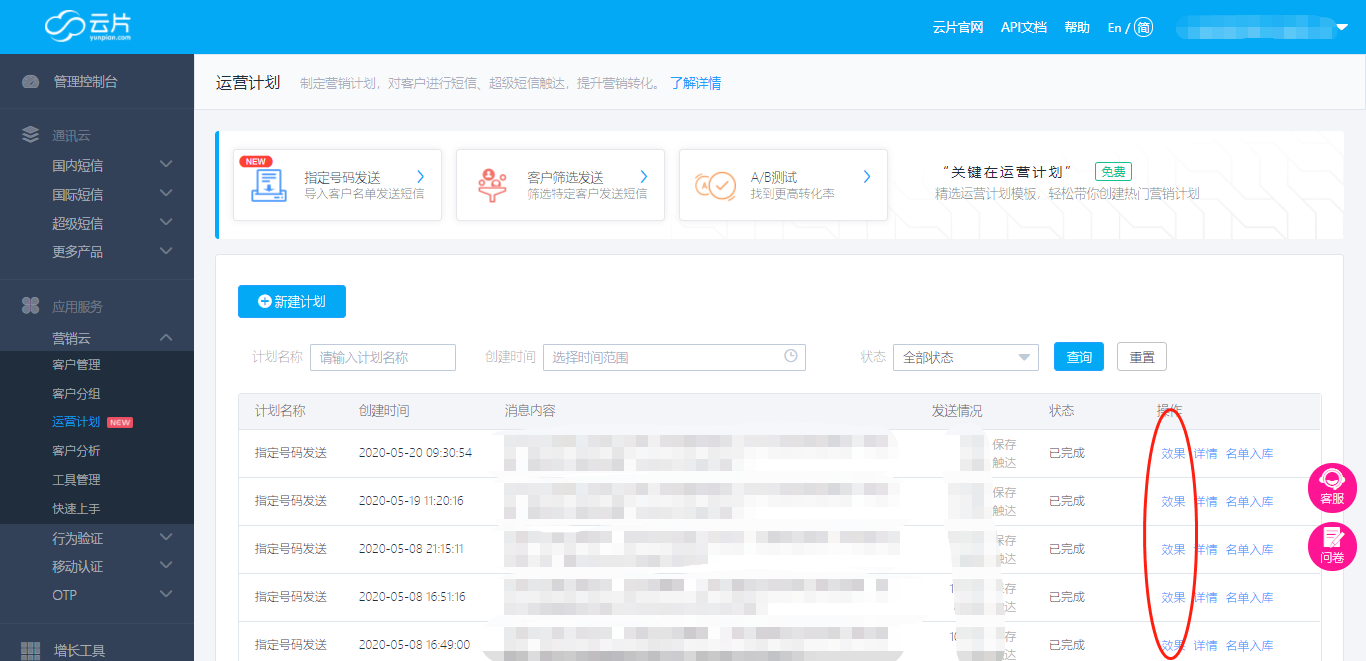Screen dimensions: 1366x661
Task: Open account dropdown arrow at top right
Action: click(1342, 28)
